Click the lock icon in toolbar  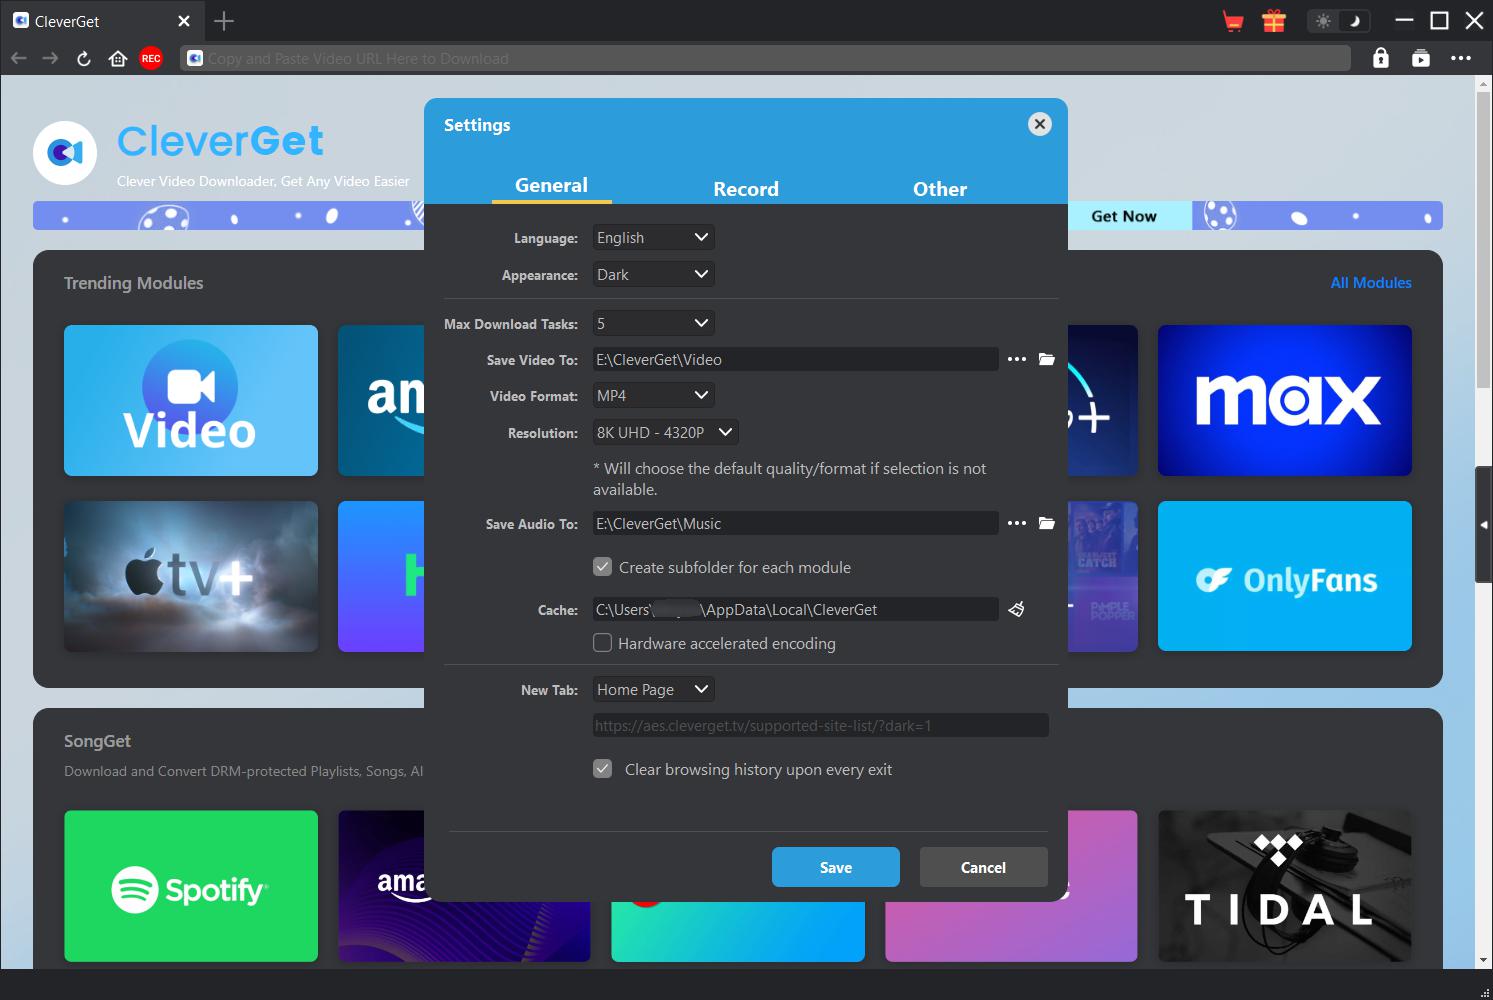pos(1381,58)
